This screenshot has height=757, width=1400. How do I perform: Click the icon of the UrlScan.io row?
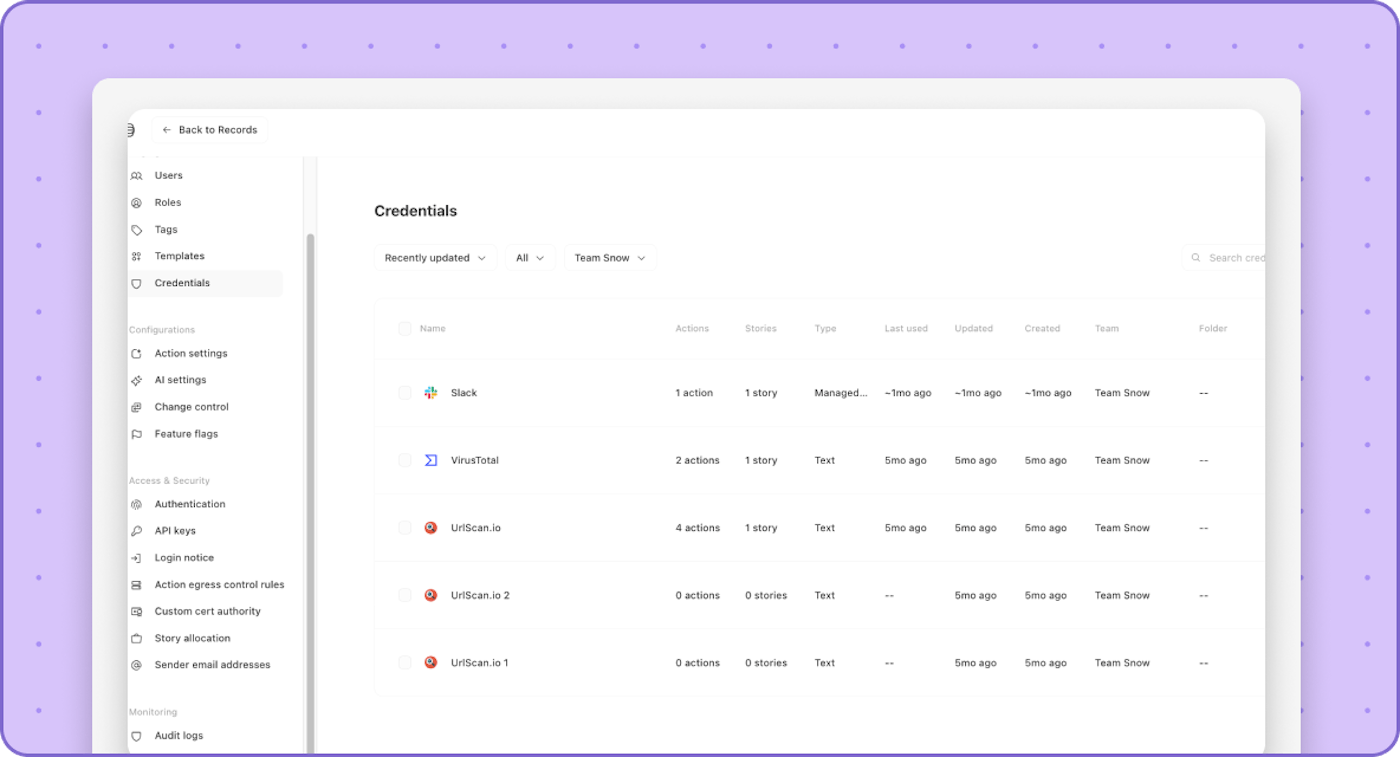[x=431, y=528]
